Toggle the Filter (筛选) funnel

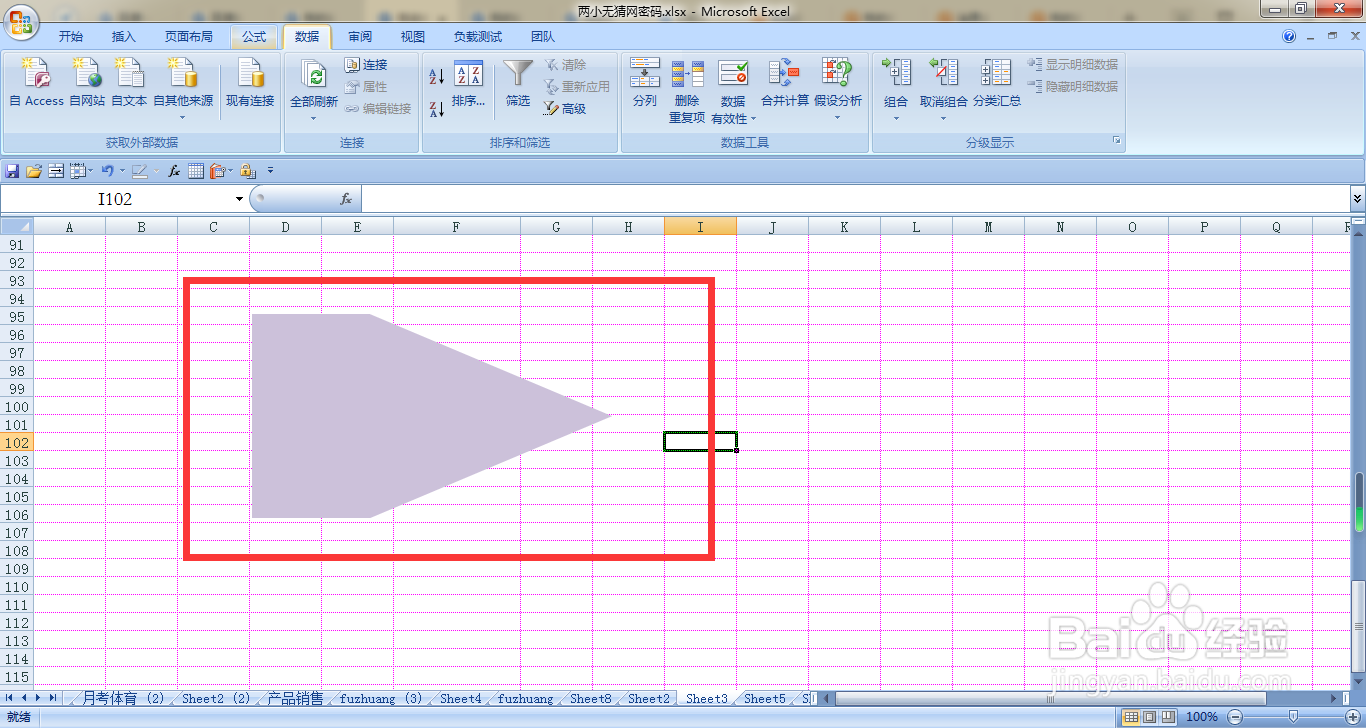pos(517,83)
